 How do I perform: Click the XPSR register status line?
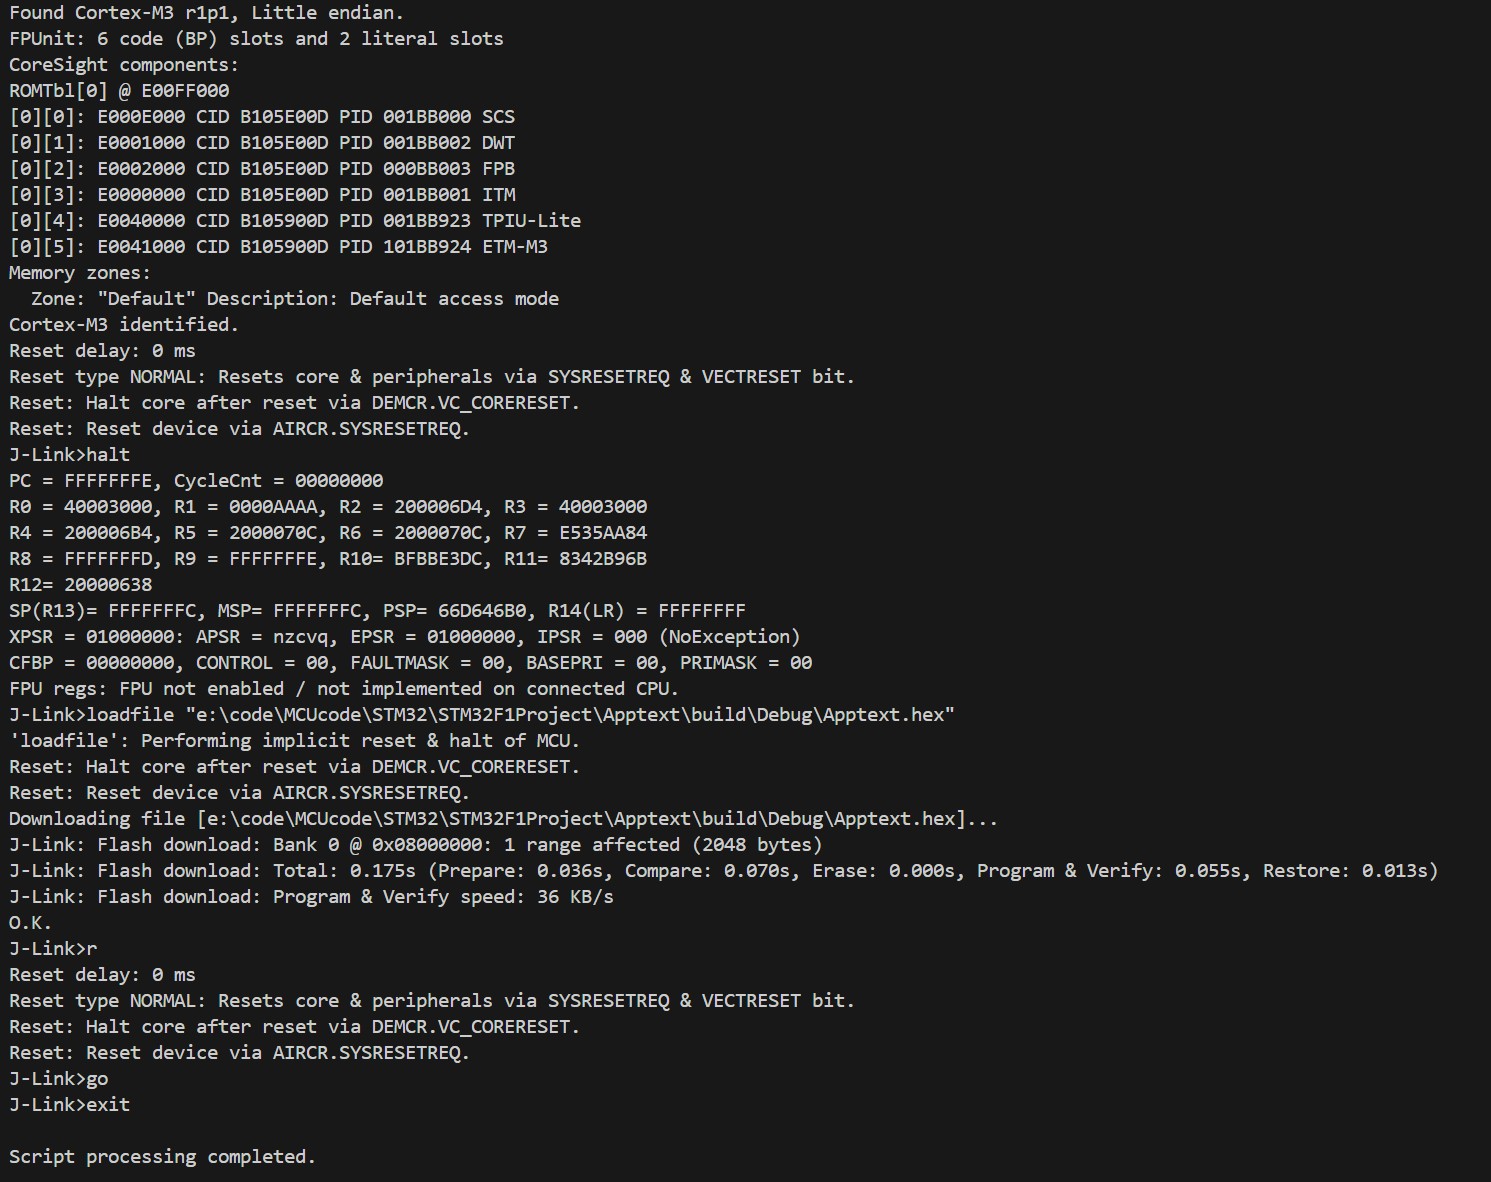point(405,637)
